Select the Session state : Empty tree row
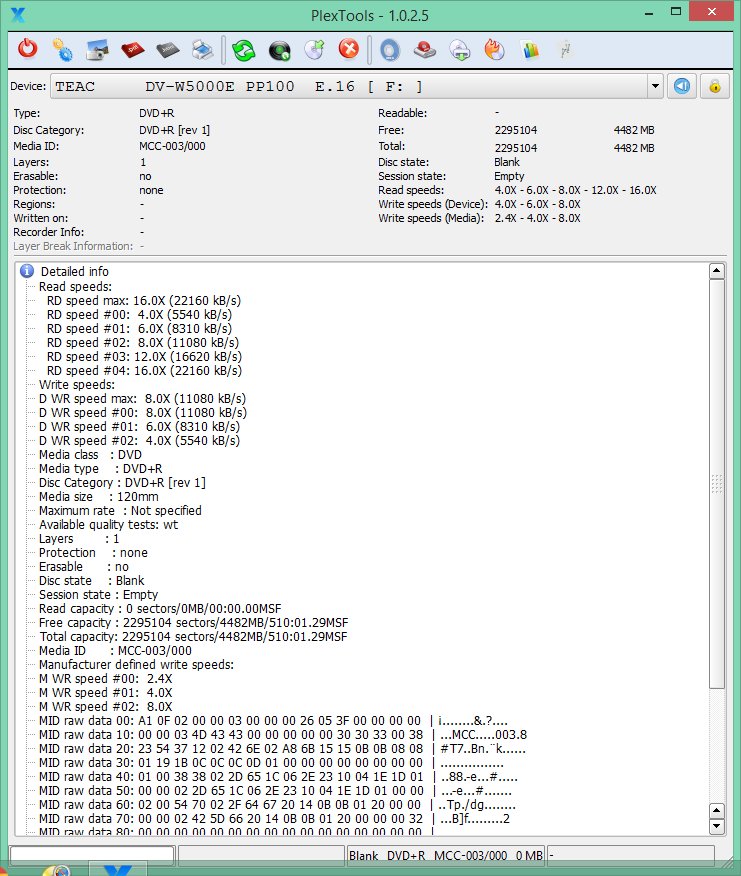The width and height of the screenshot is (741, 876). [98, 594]
